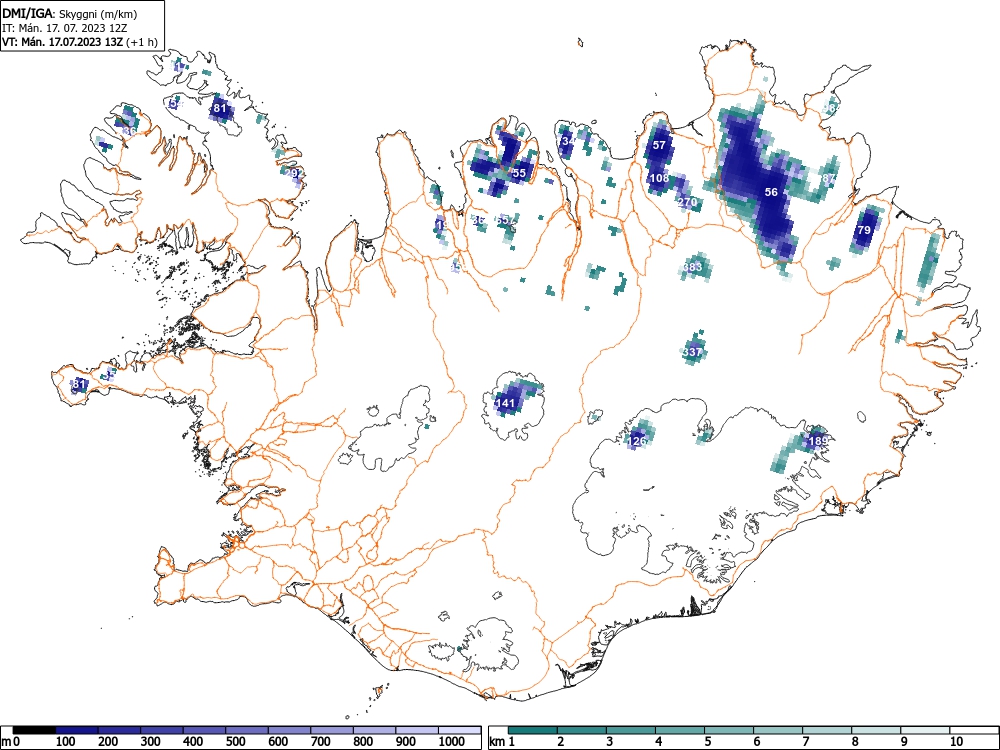Click the dark teal swatch between km 1 and 2
Image resolution: width=1000 pixels, height=750 pixels.
point(533,730)
